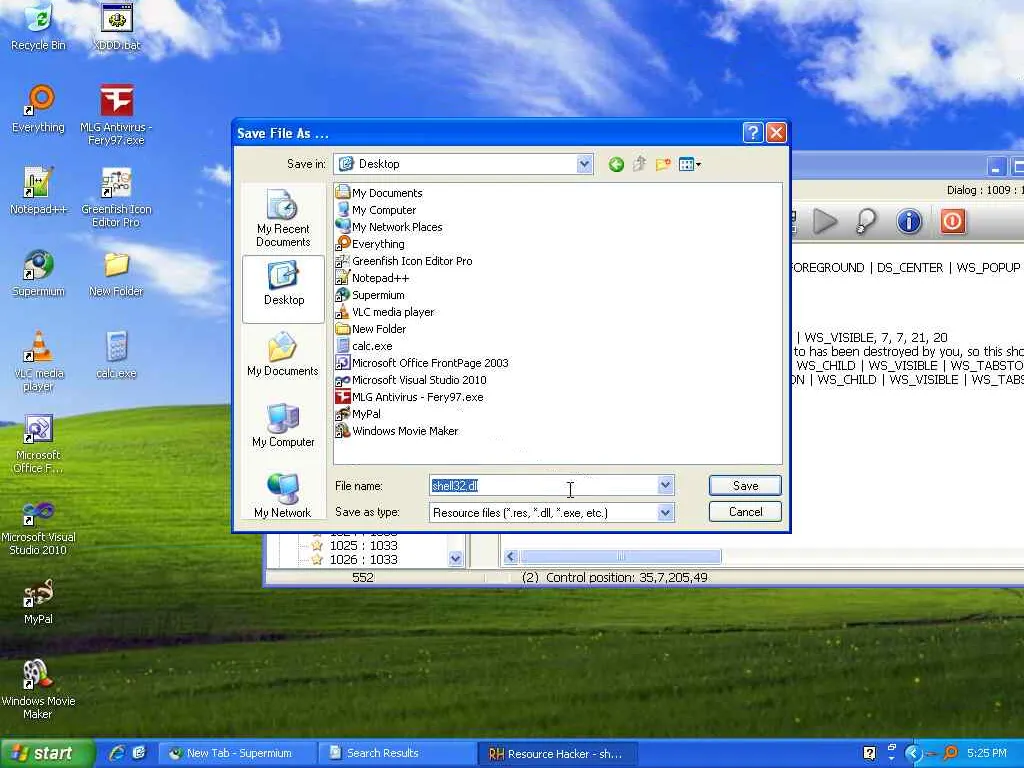Select the MyPal desktop shortcut
1024x768 pixels.
[x=38, y=601]
